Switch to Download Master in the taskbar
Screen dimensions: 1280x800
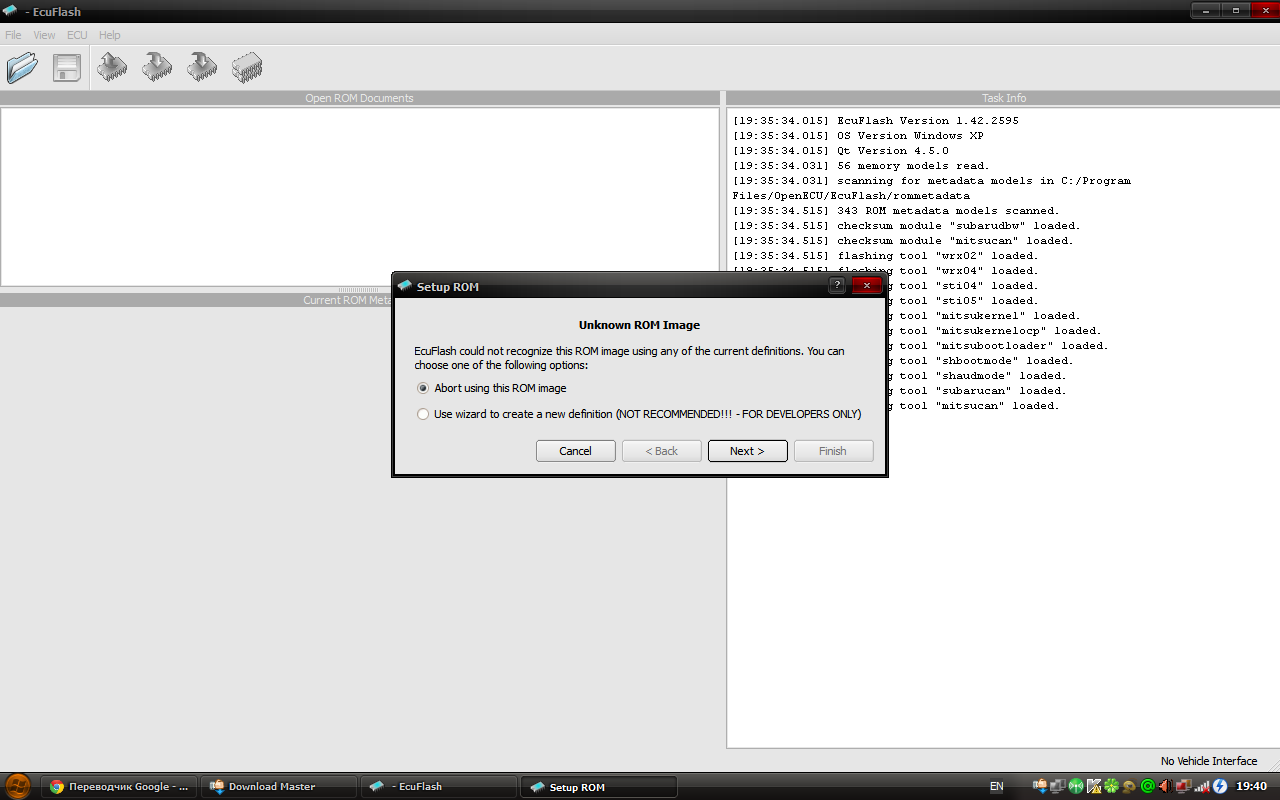pos(279,787)
